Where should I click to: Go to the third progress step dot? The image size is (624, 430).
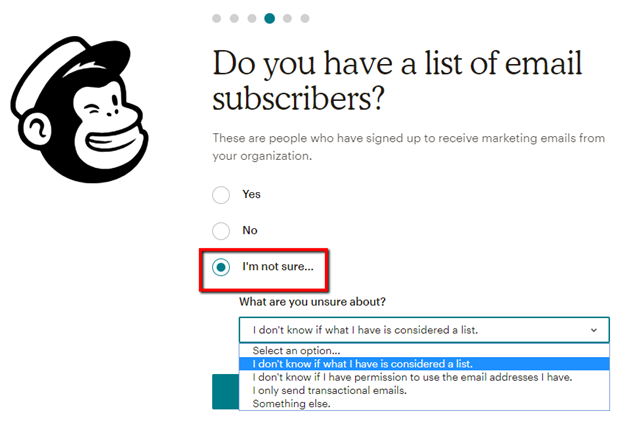(252, 18)
